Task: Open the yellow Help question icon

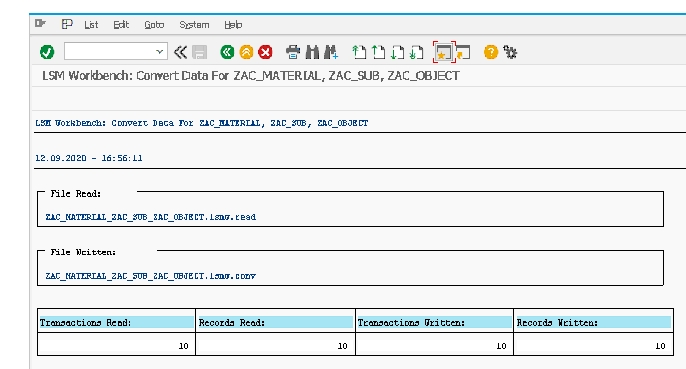Action: pyautogui.click(x=491, y=52)
